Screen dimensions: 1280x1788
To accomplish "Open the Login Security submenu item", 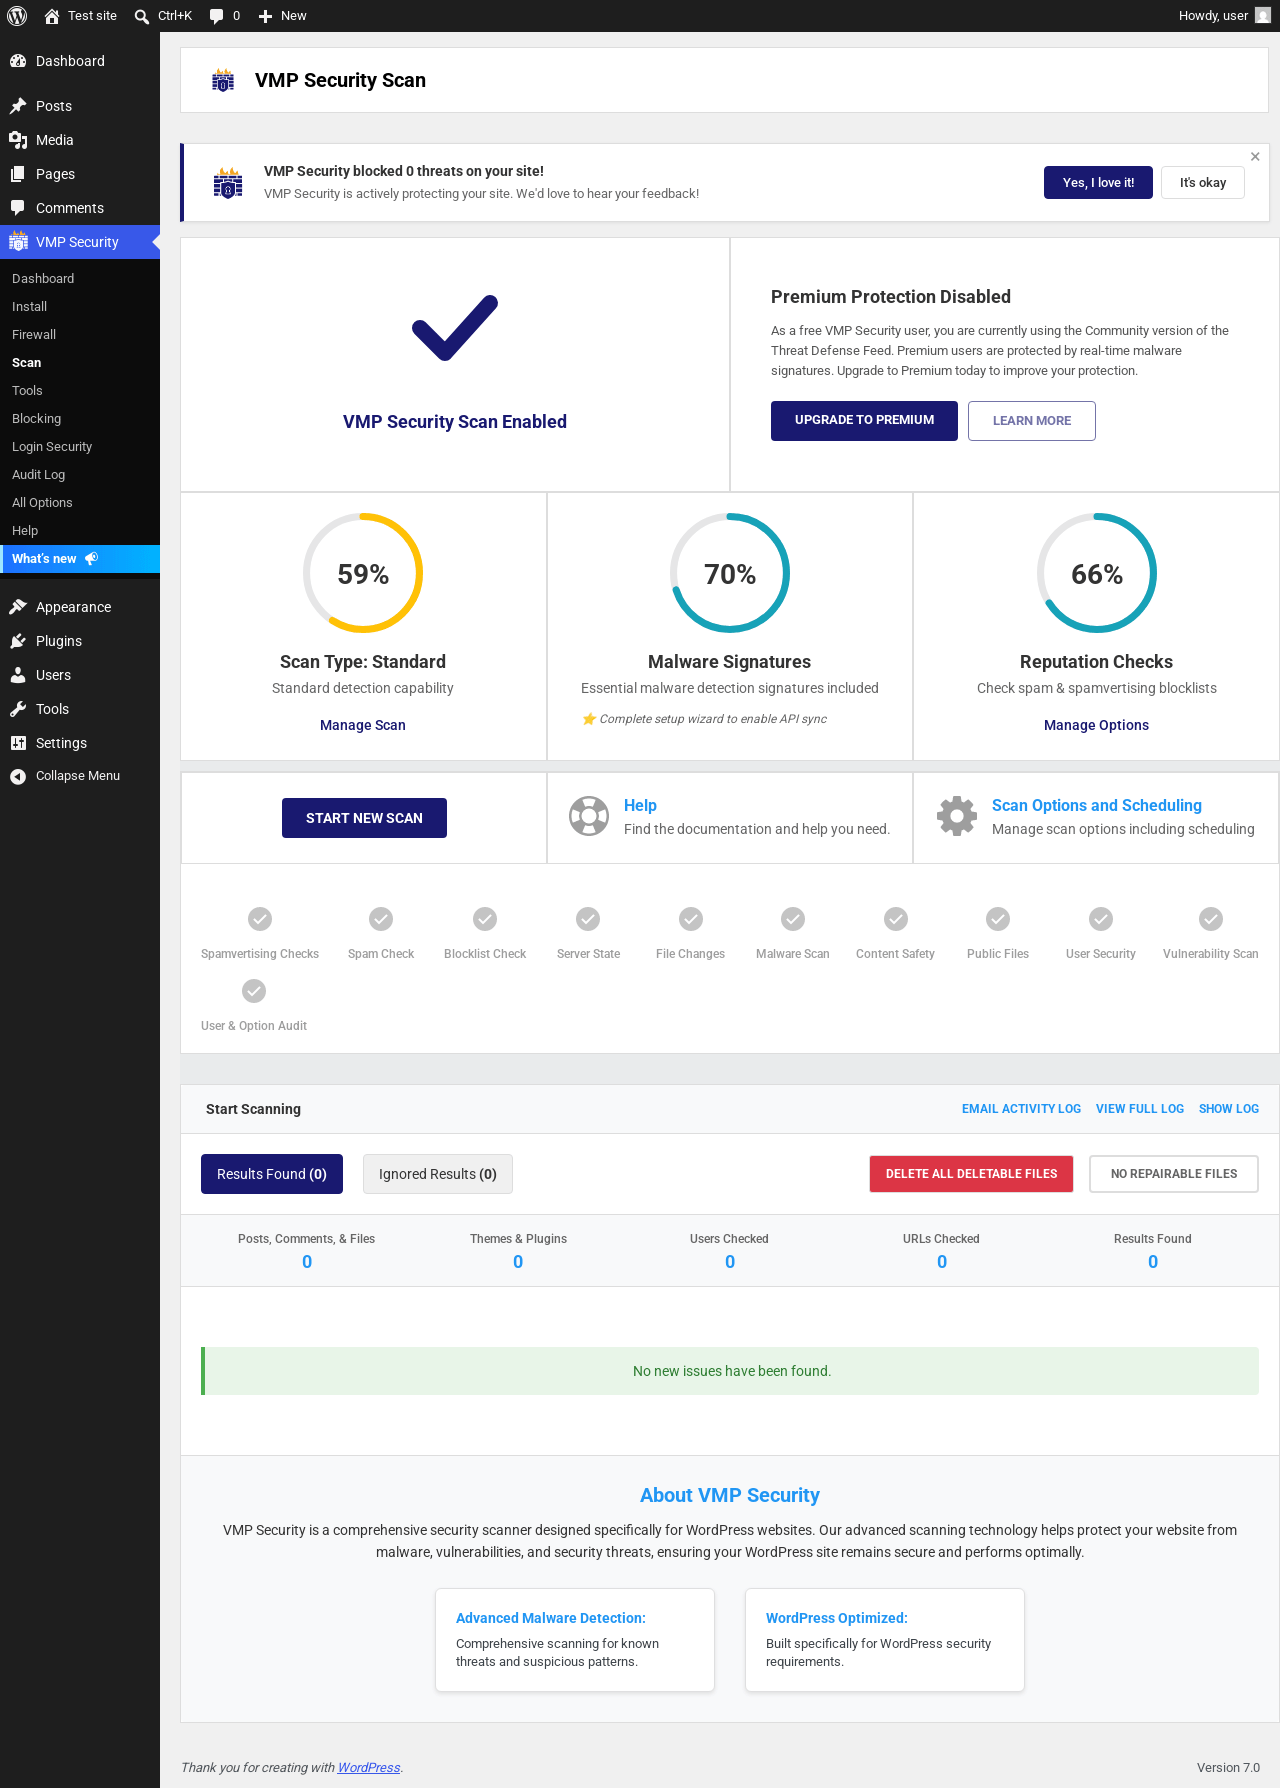I will click(80, 447).
